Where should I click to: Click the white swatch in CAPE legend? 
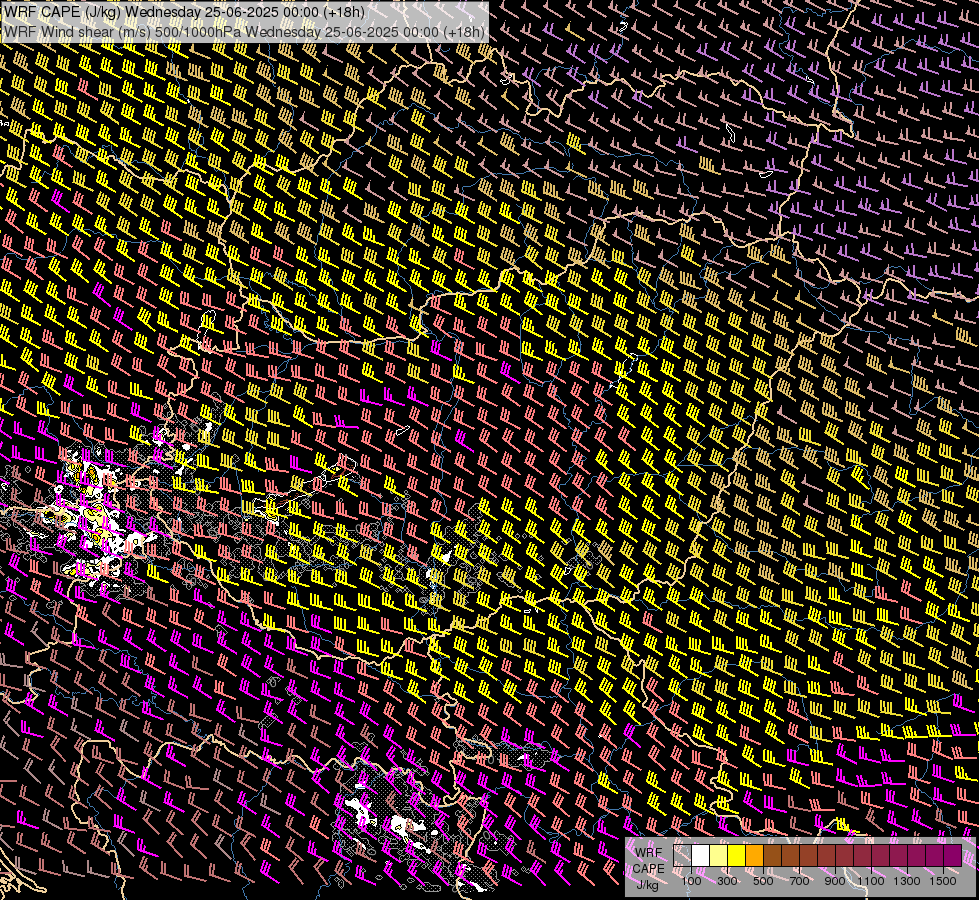pos(701,855)
